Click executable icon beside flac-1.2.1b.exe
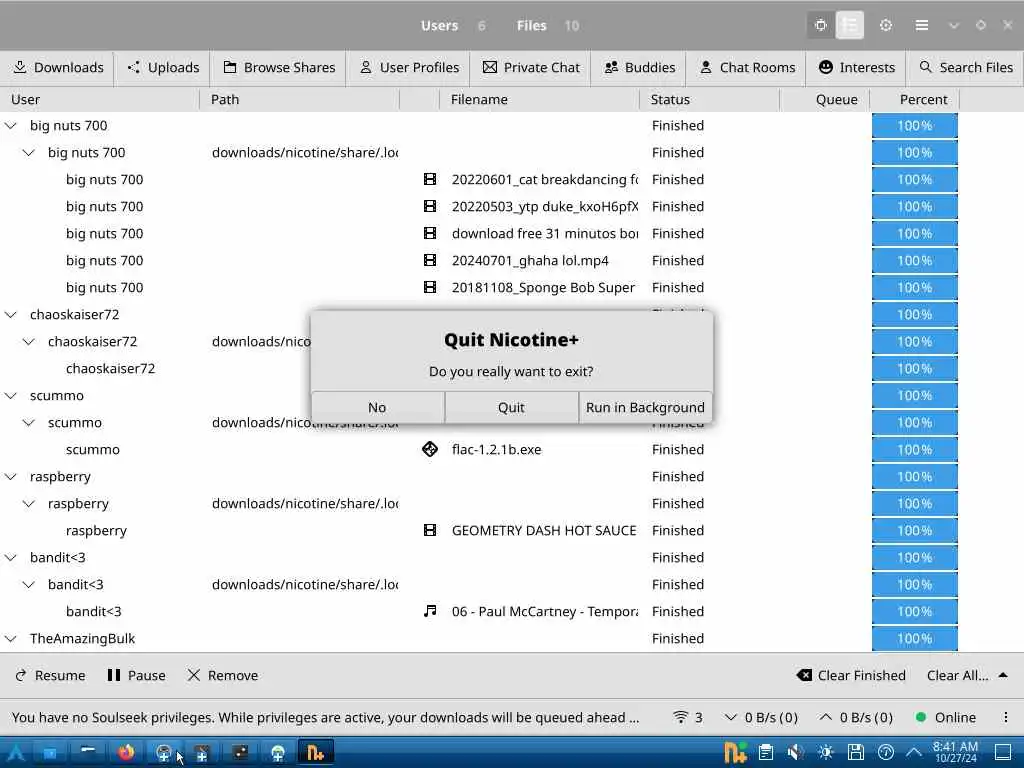Image resolution: width=1024 pixels, height=768 pixels. 430,449
